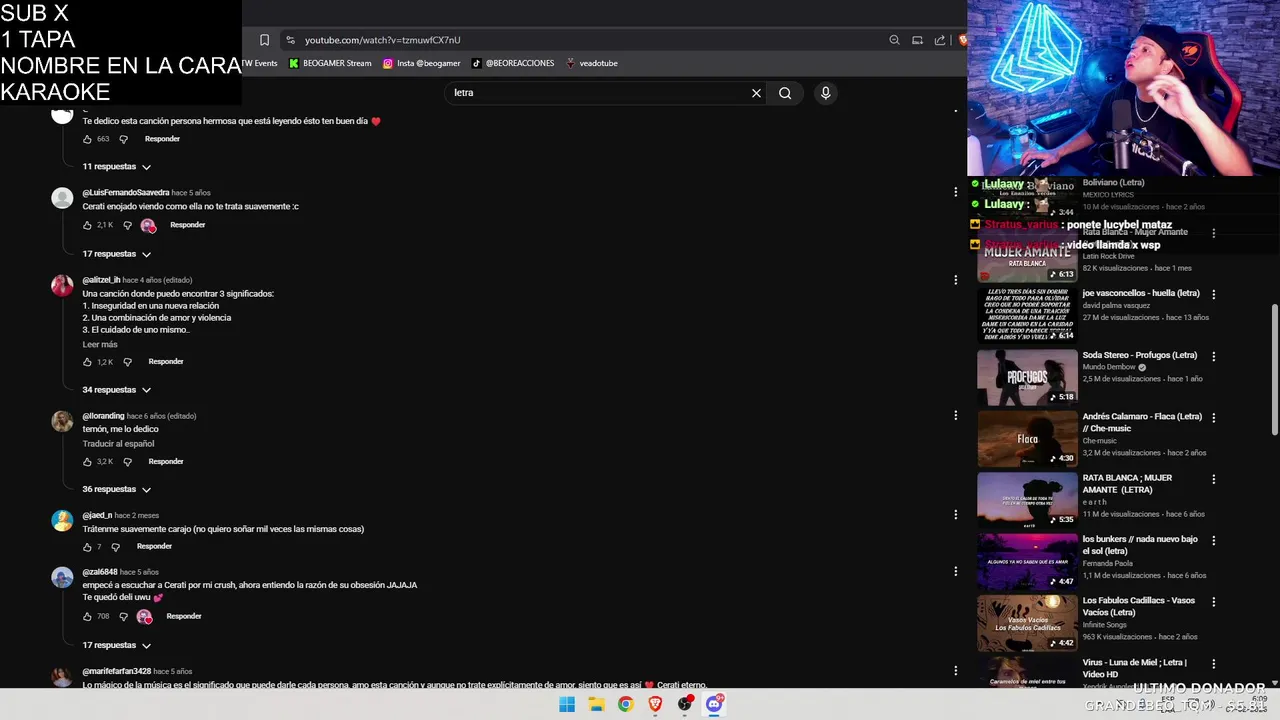
Task: Click the bookmark icon beside the address bar
Action: pyautogui.click(x=264, y=40)
